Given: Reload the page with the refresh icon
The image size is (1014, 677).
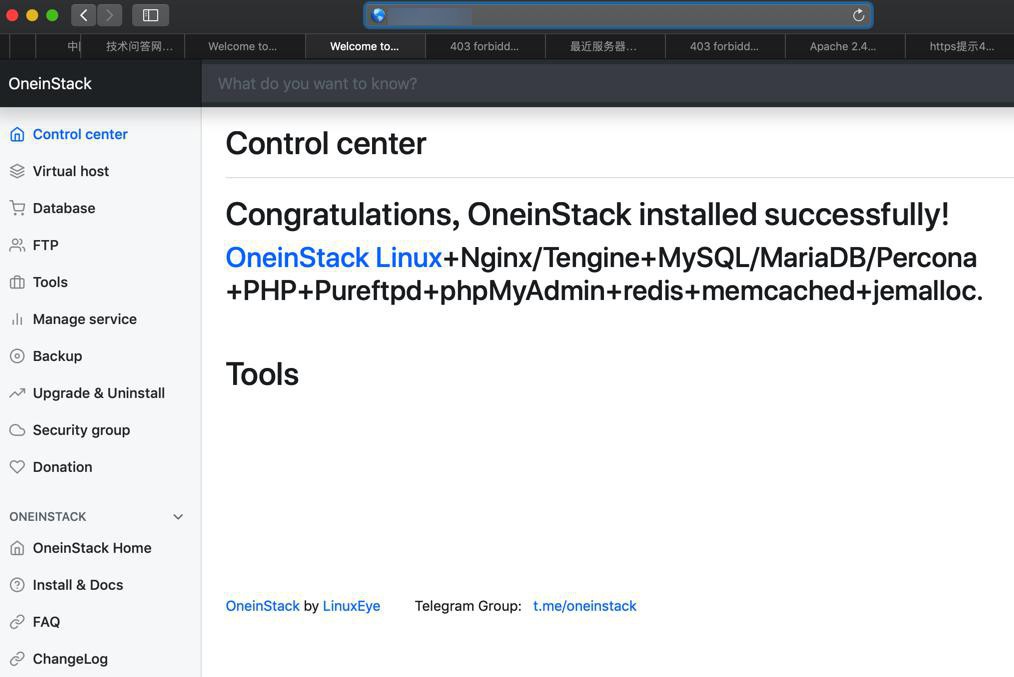Looking at the screenshot, I should (858, 15).
